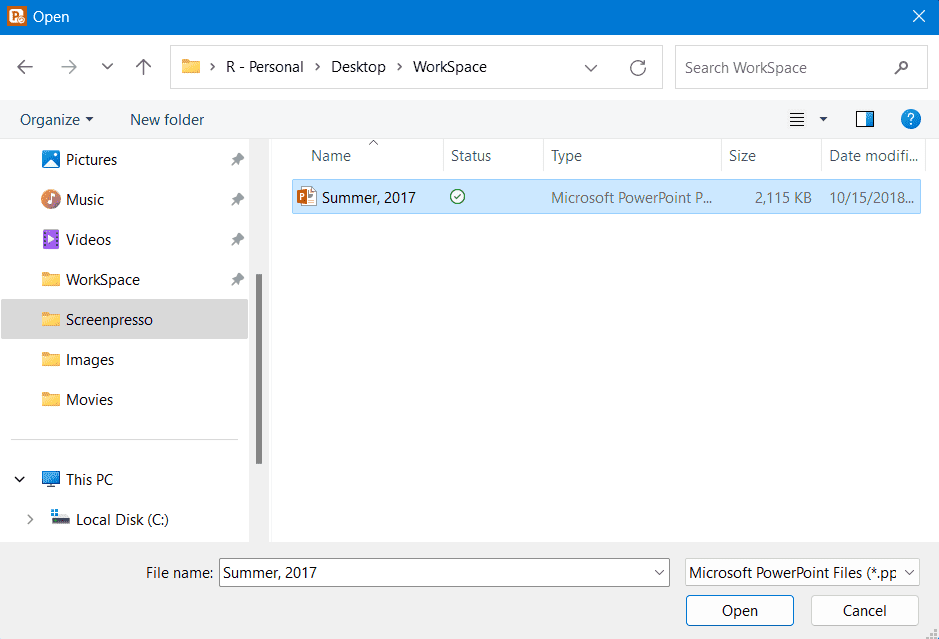The height and width of the screenshot is (639, 939).
Task: Click the pin icon next to Pictures
Action: [x=238, y=159]
